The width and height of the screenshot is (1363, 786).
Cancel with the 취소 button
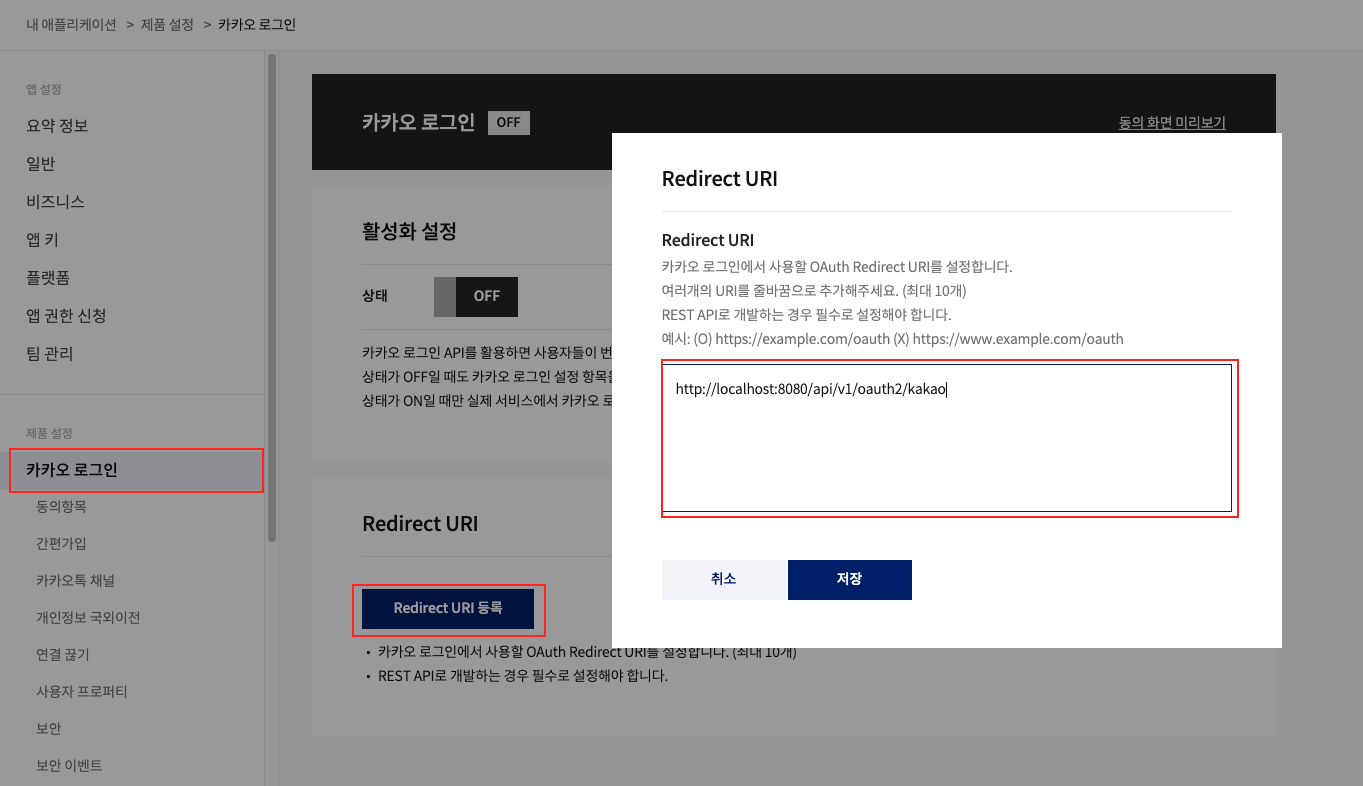724,580
